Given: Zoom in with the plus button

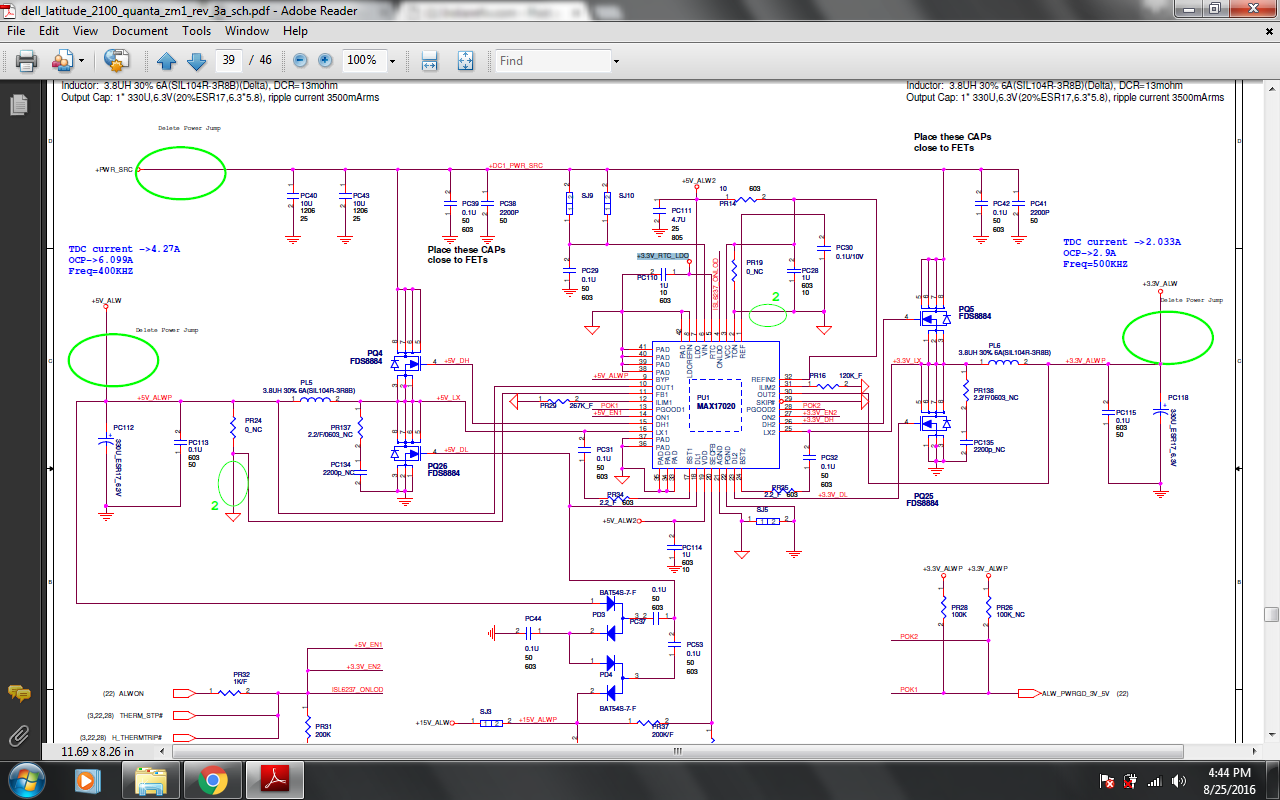Looking at the screenshot, I should pos(325,61).
